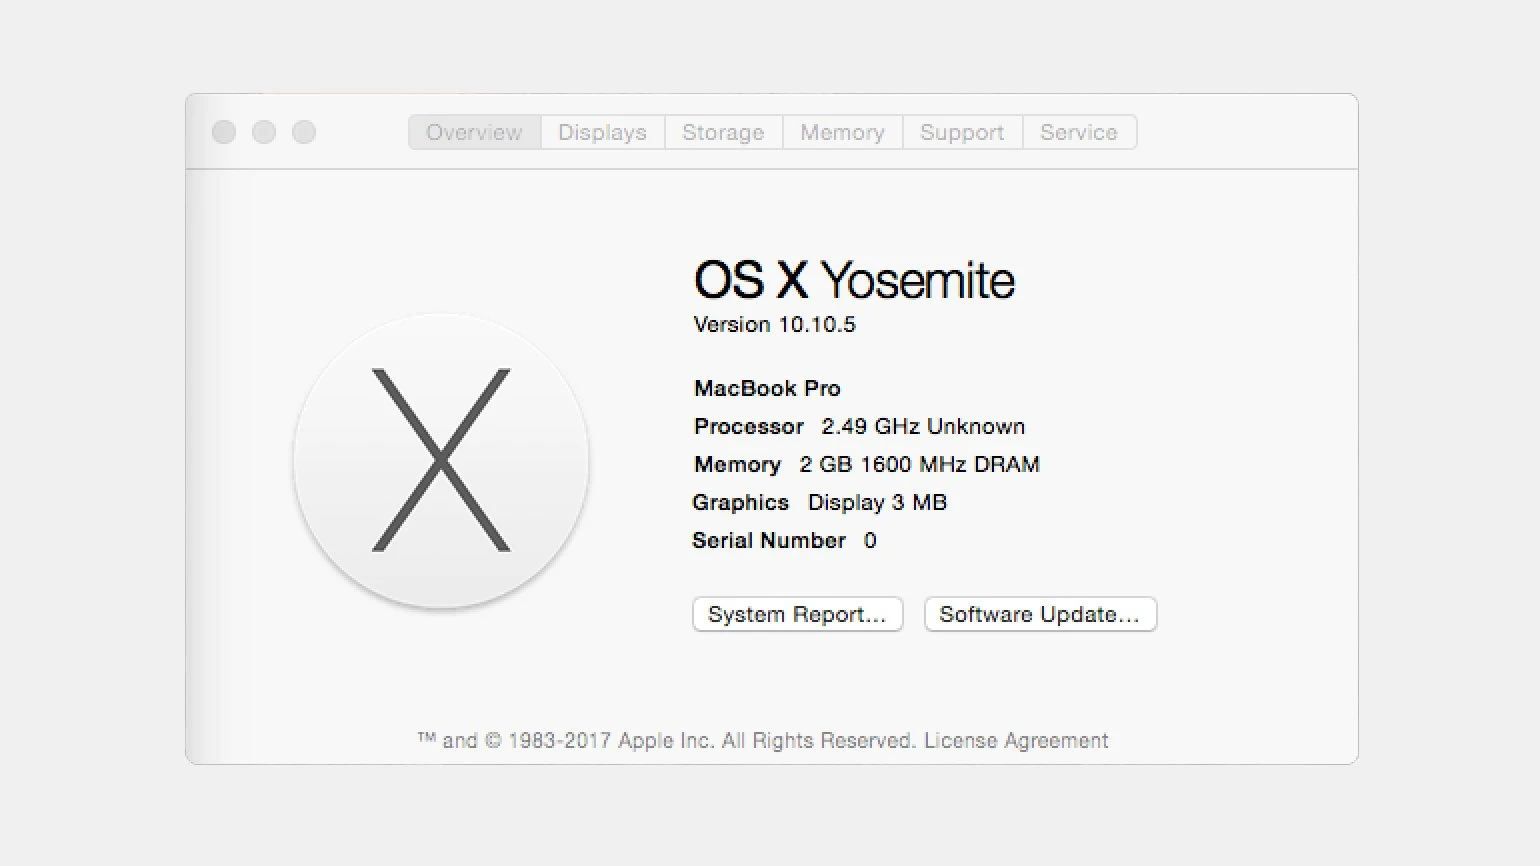This screenshot has width=1540, height=866.
Task: Click the OS X Yosemite logo
Action: [x=441, y=460]
